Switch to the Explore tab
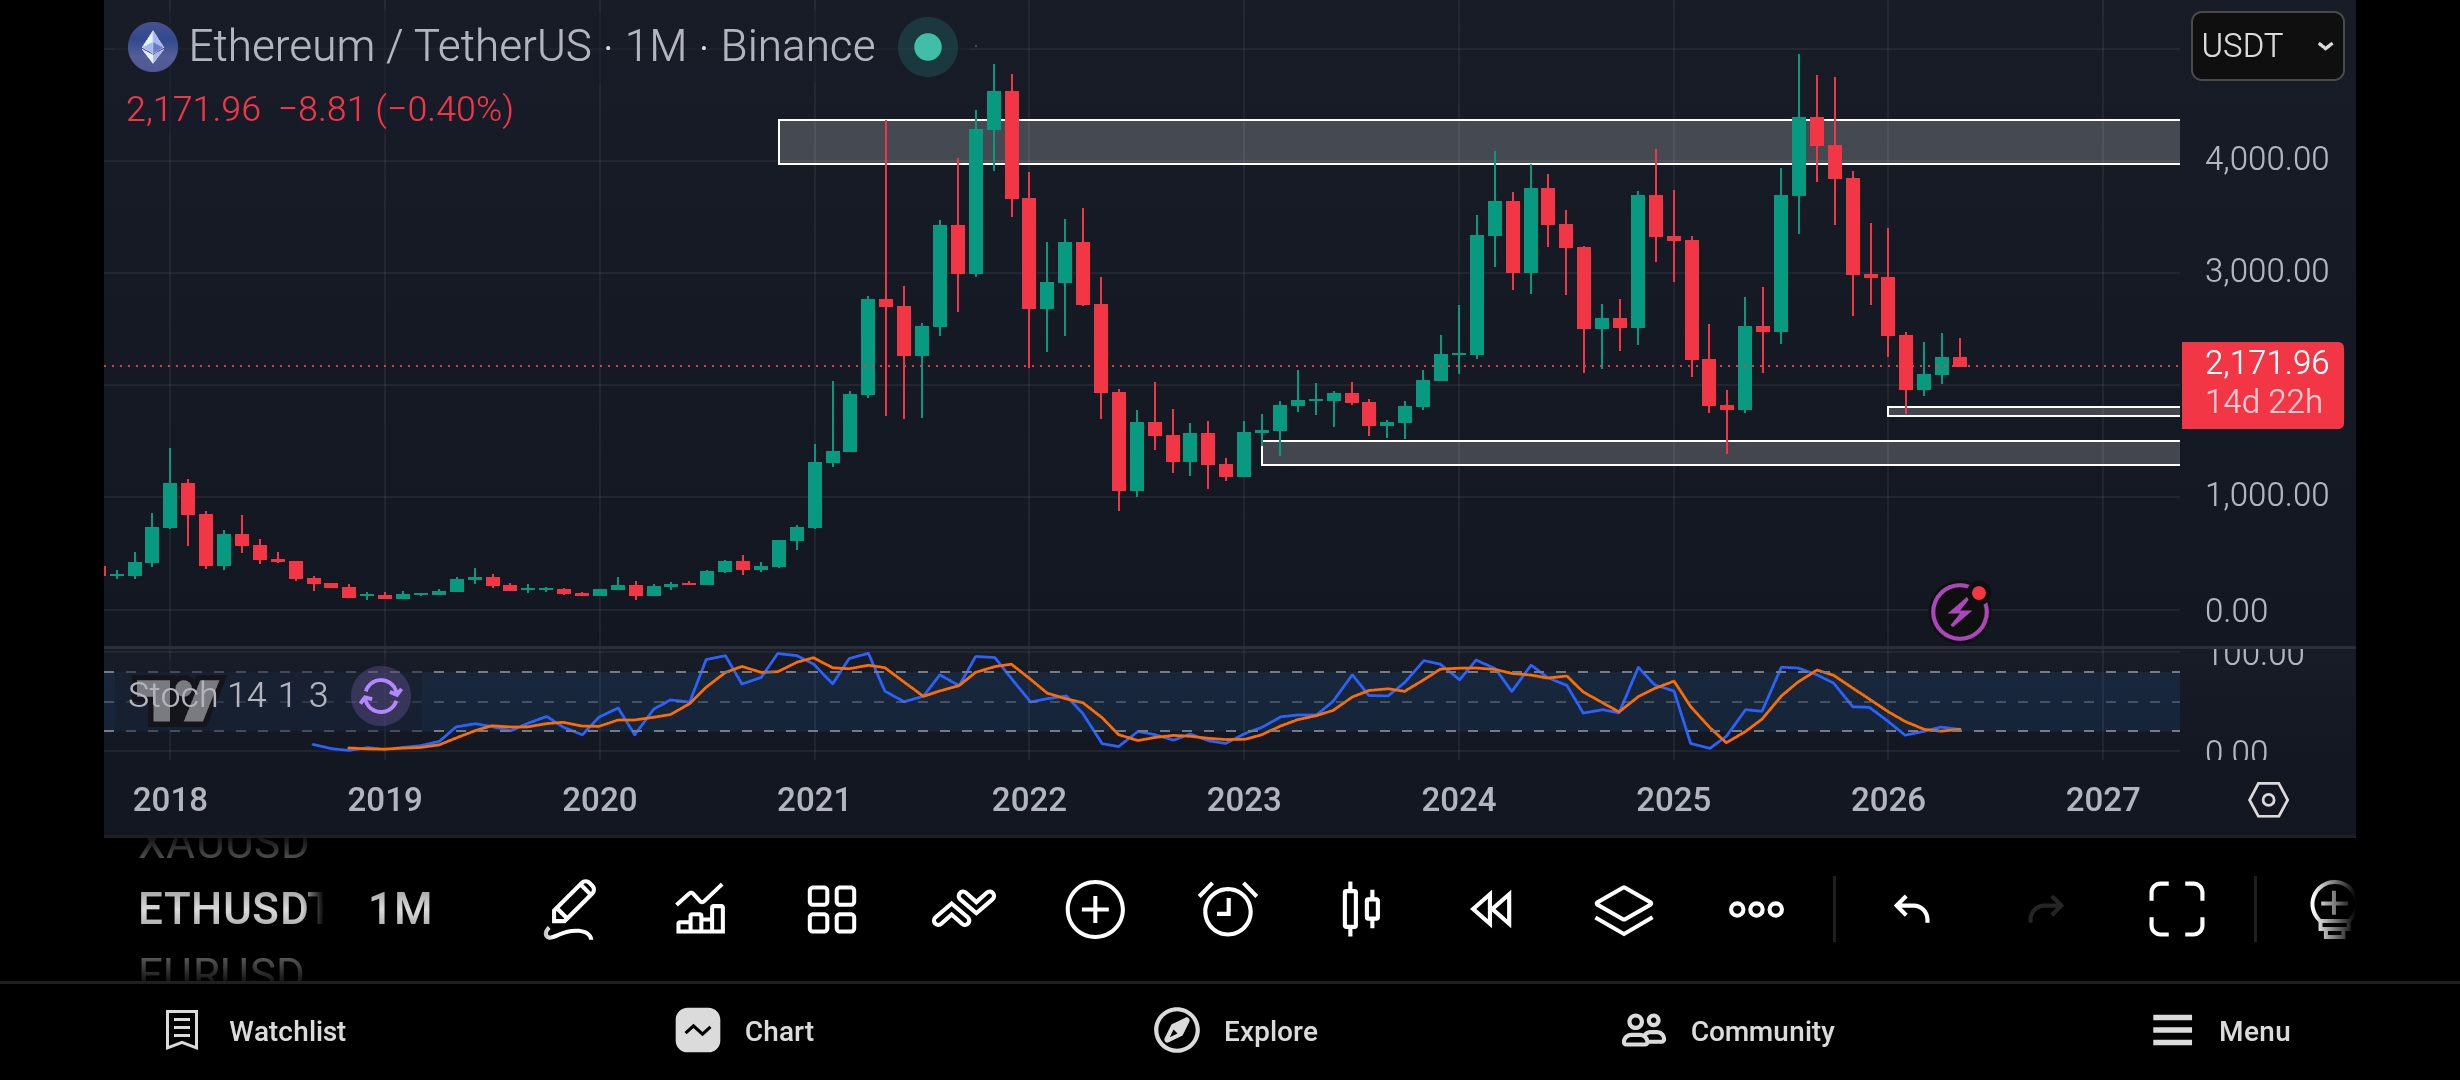Image resolution: width=2460 pixels, height=1080 pixels. [x=1236, y=1031]
